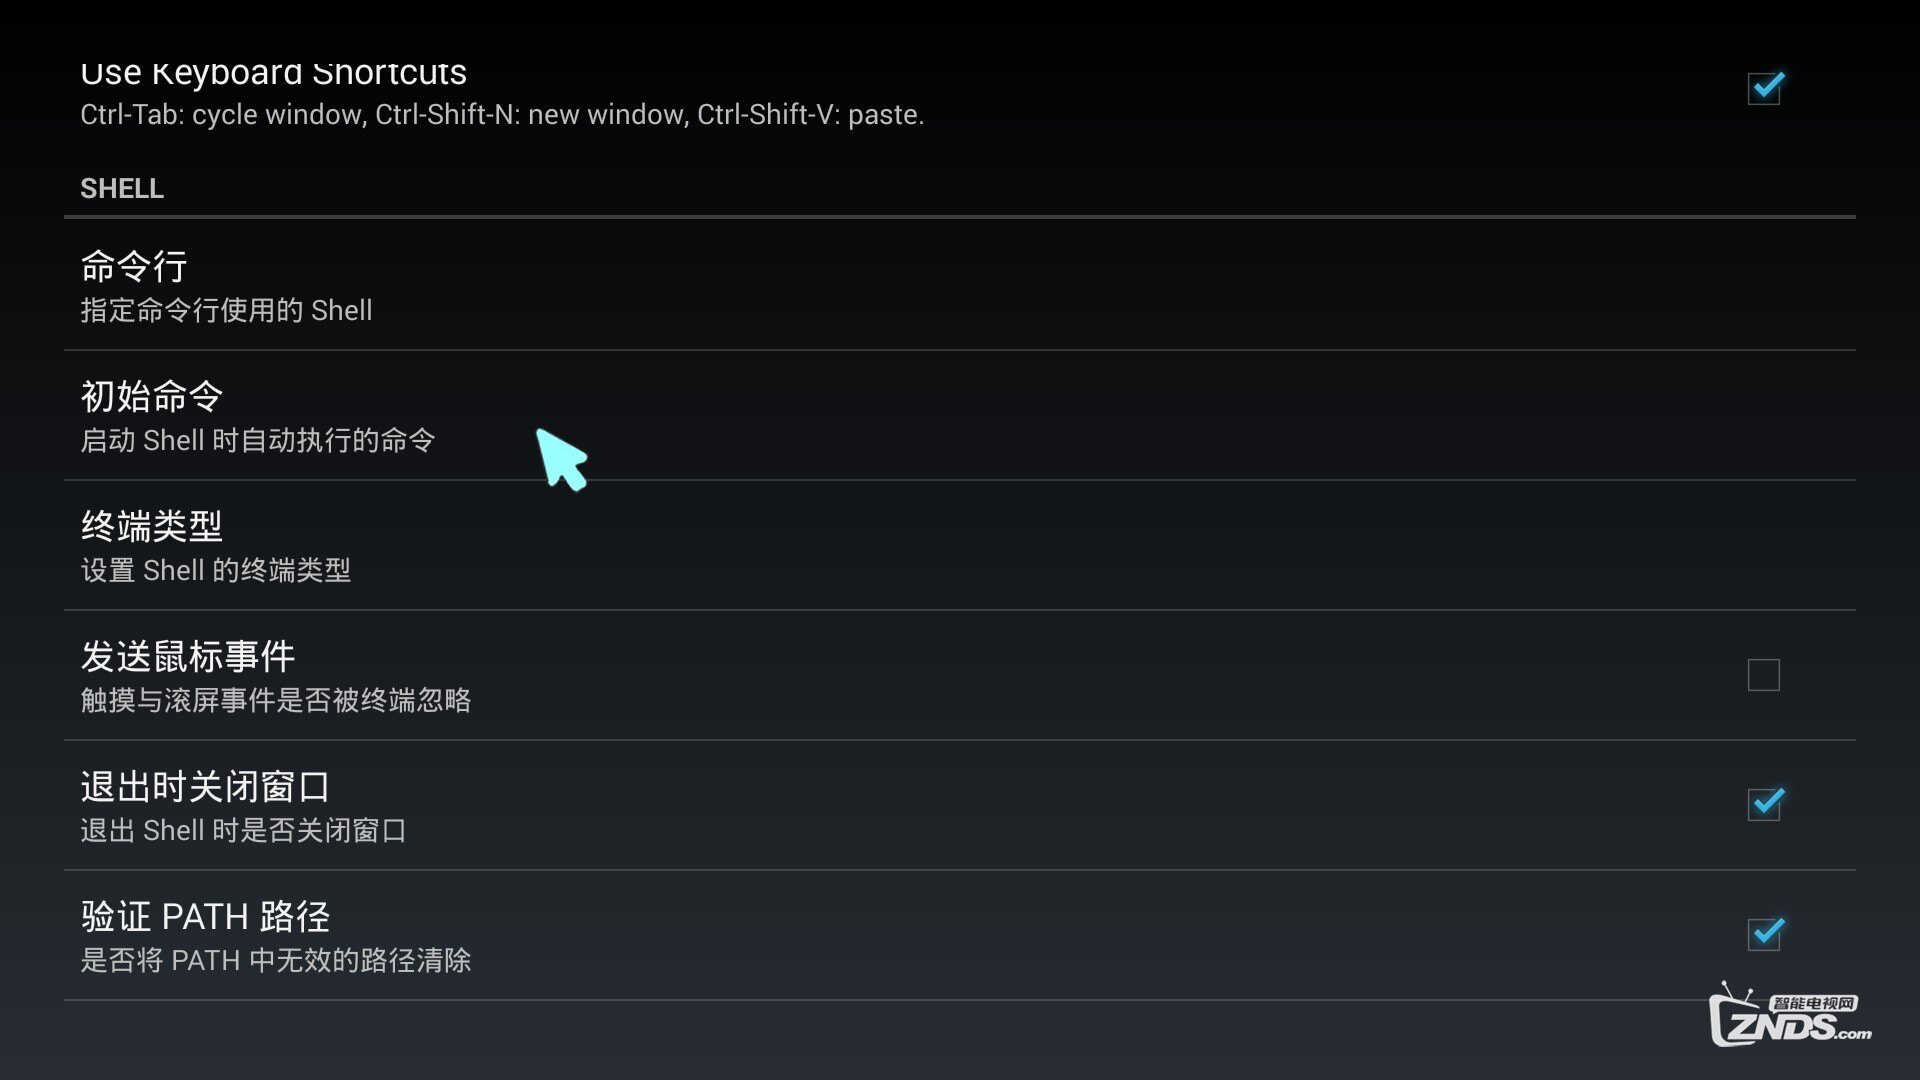Uncheck the 退出时关闭窗口 checkbox
Image resolution: width=1920 pixels, height=1080 pixels.
click(x=1764, y=804)
